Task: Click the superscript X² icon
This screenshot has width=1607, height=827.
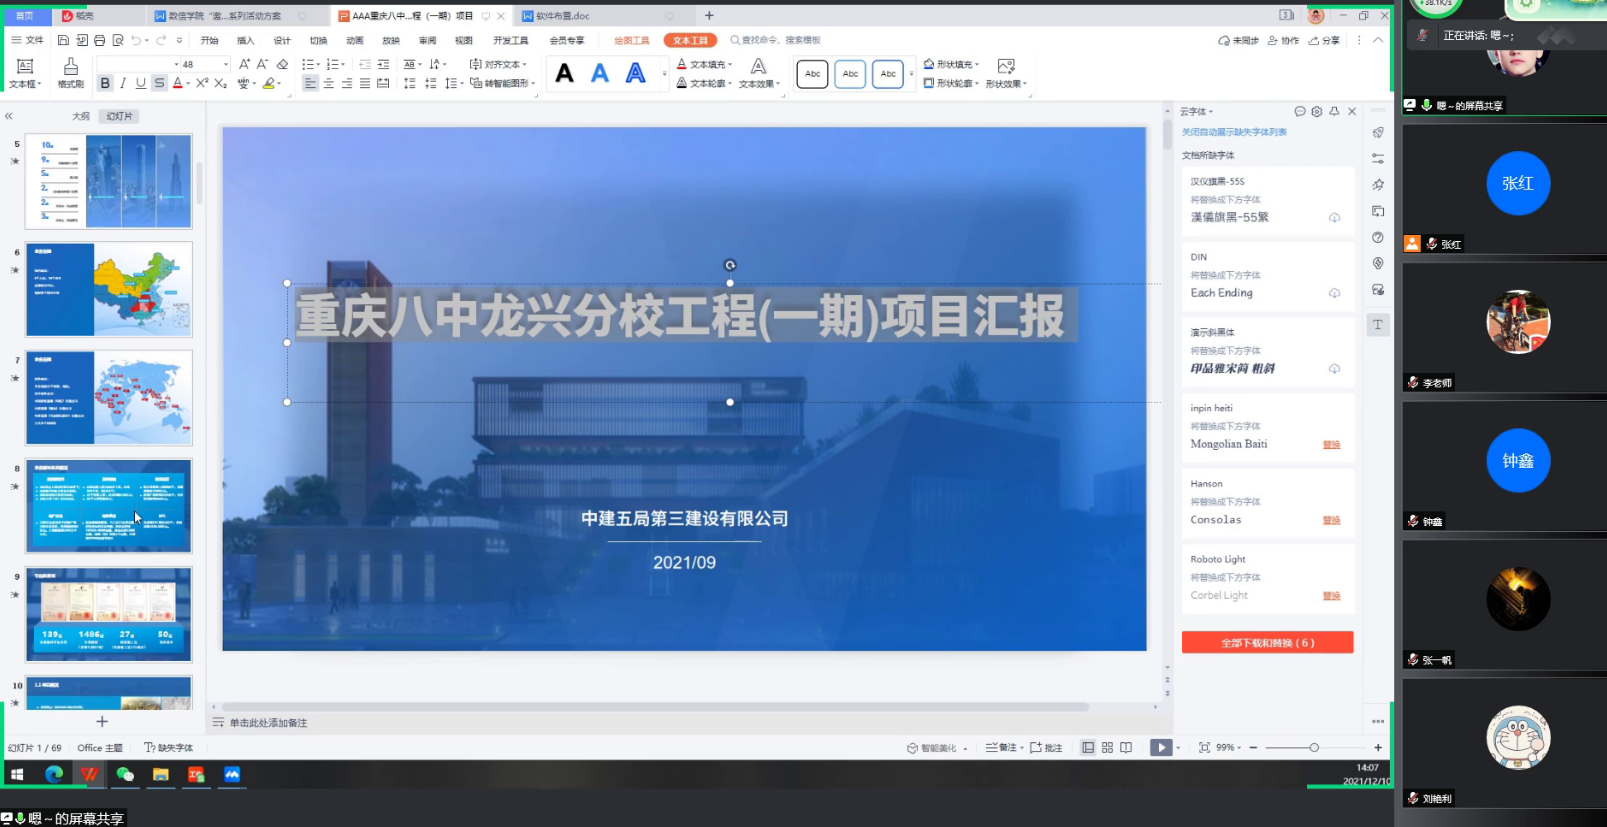Action: point(202,83)
